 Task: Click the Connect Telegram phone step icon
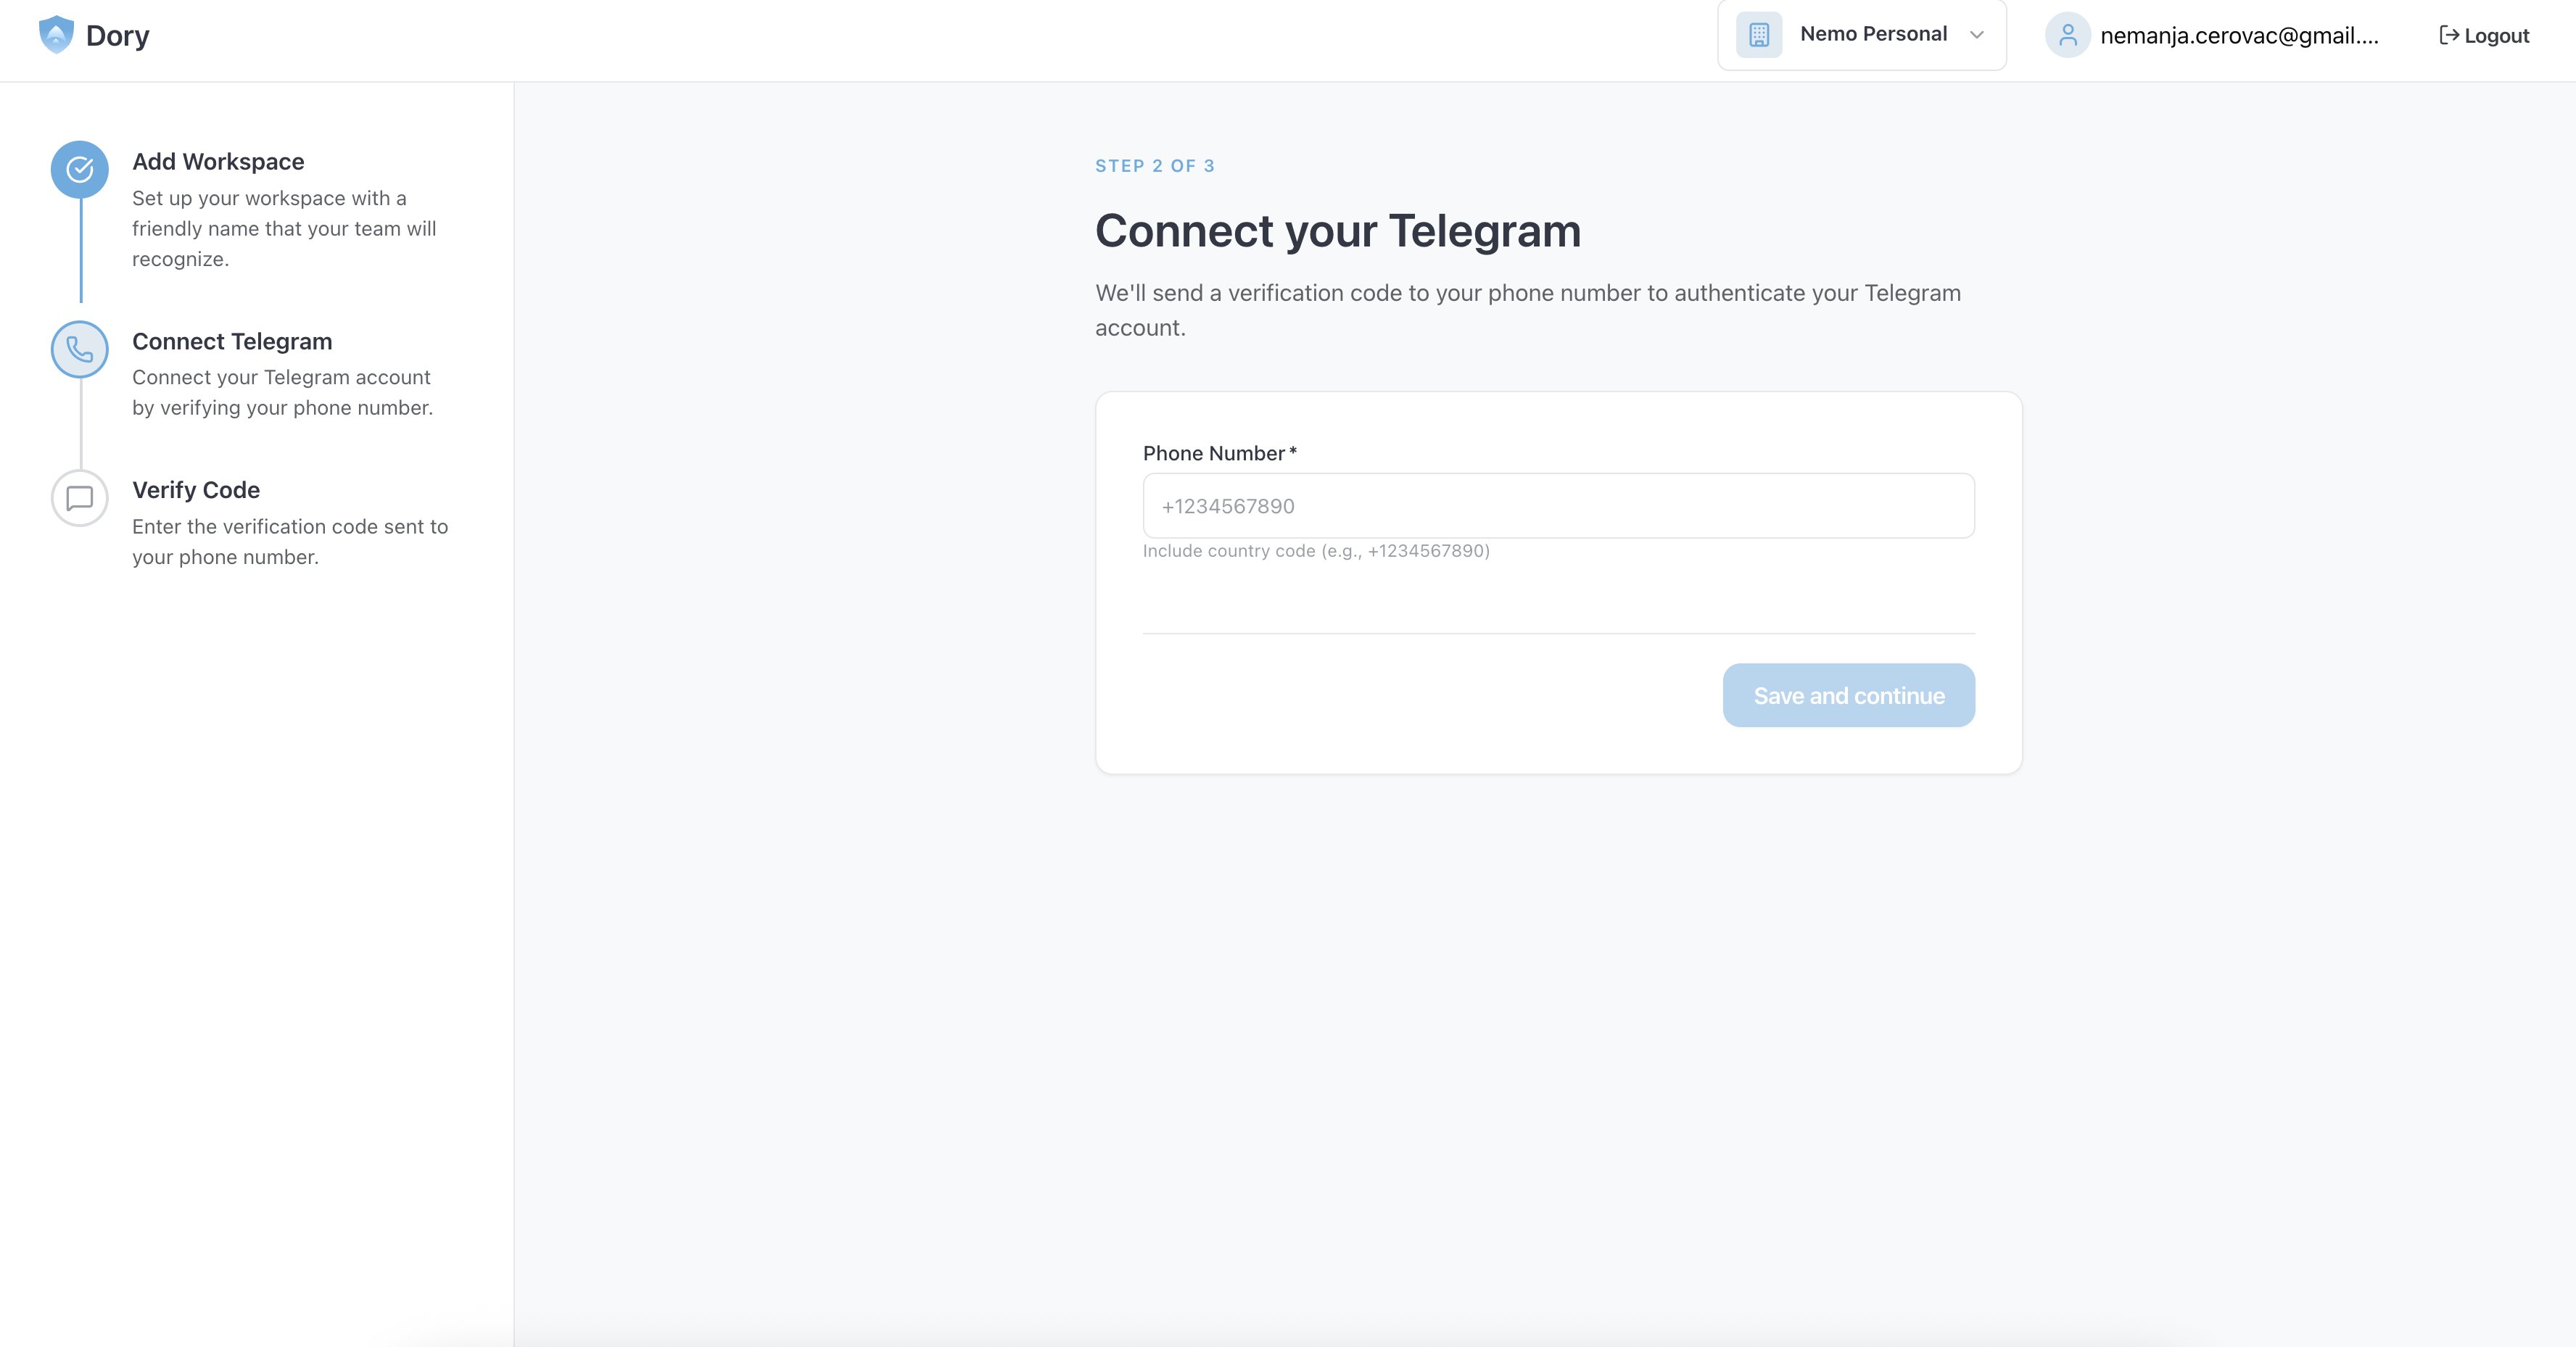click(80, 349)
